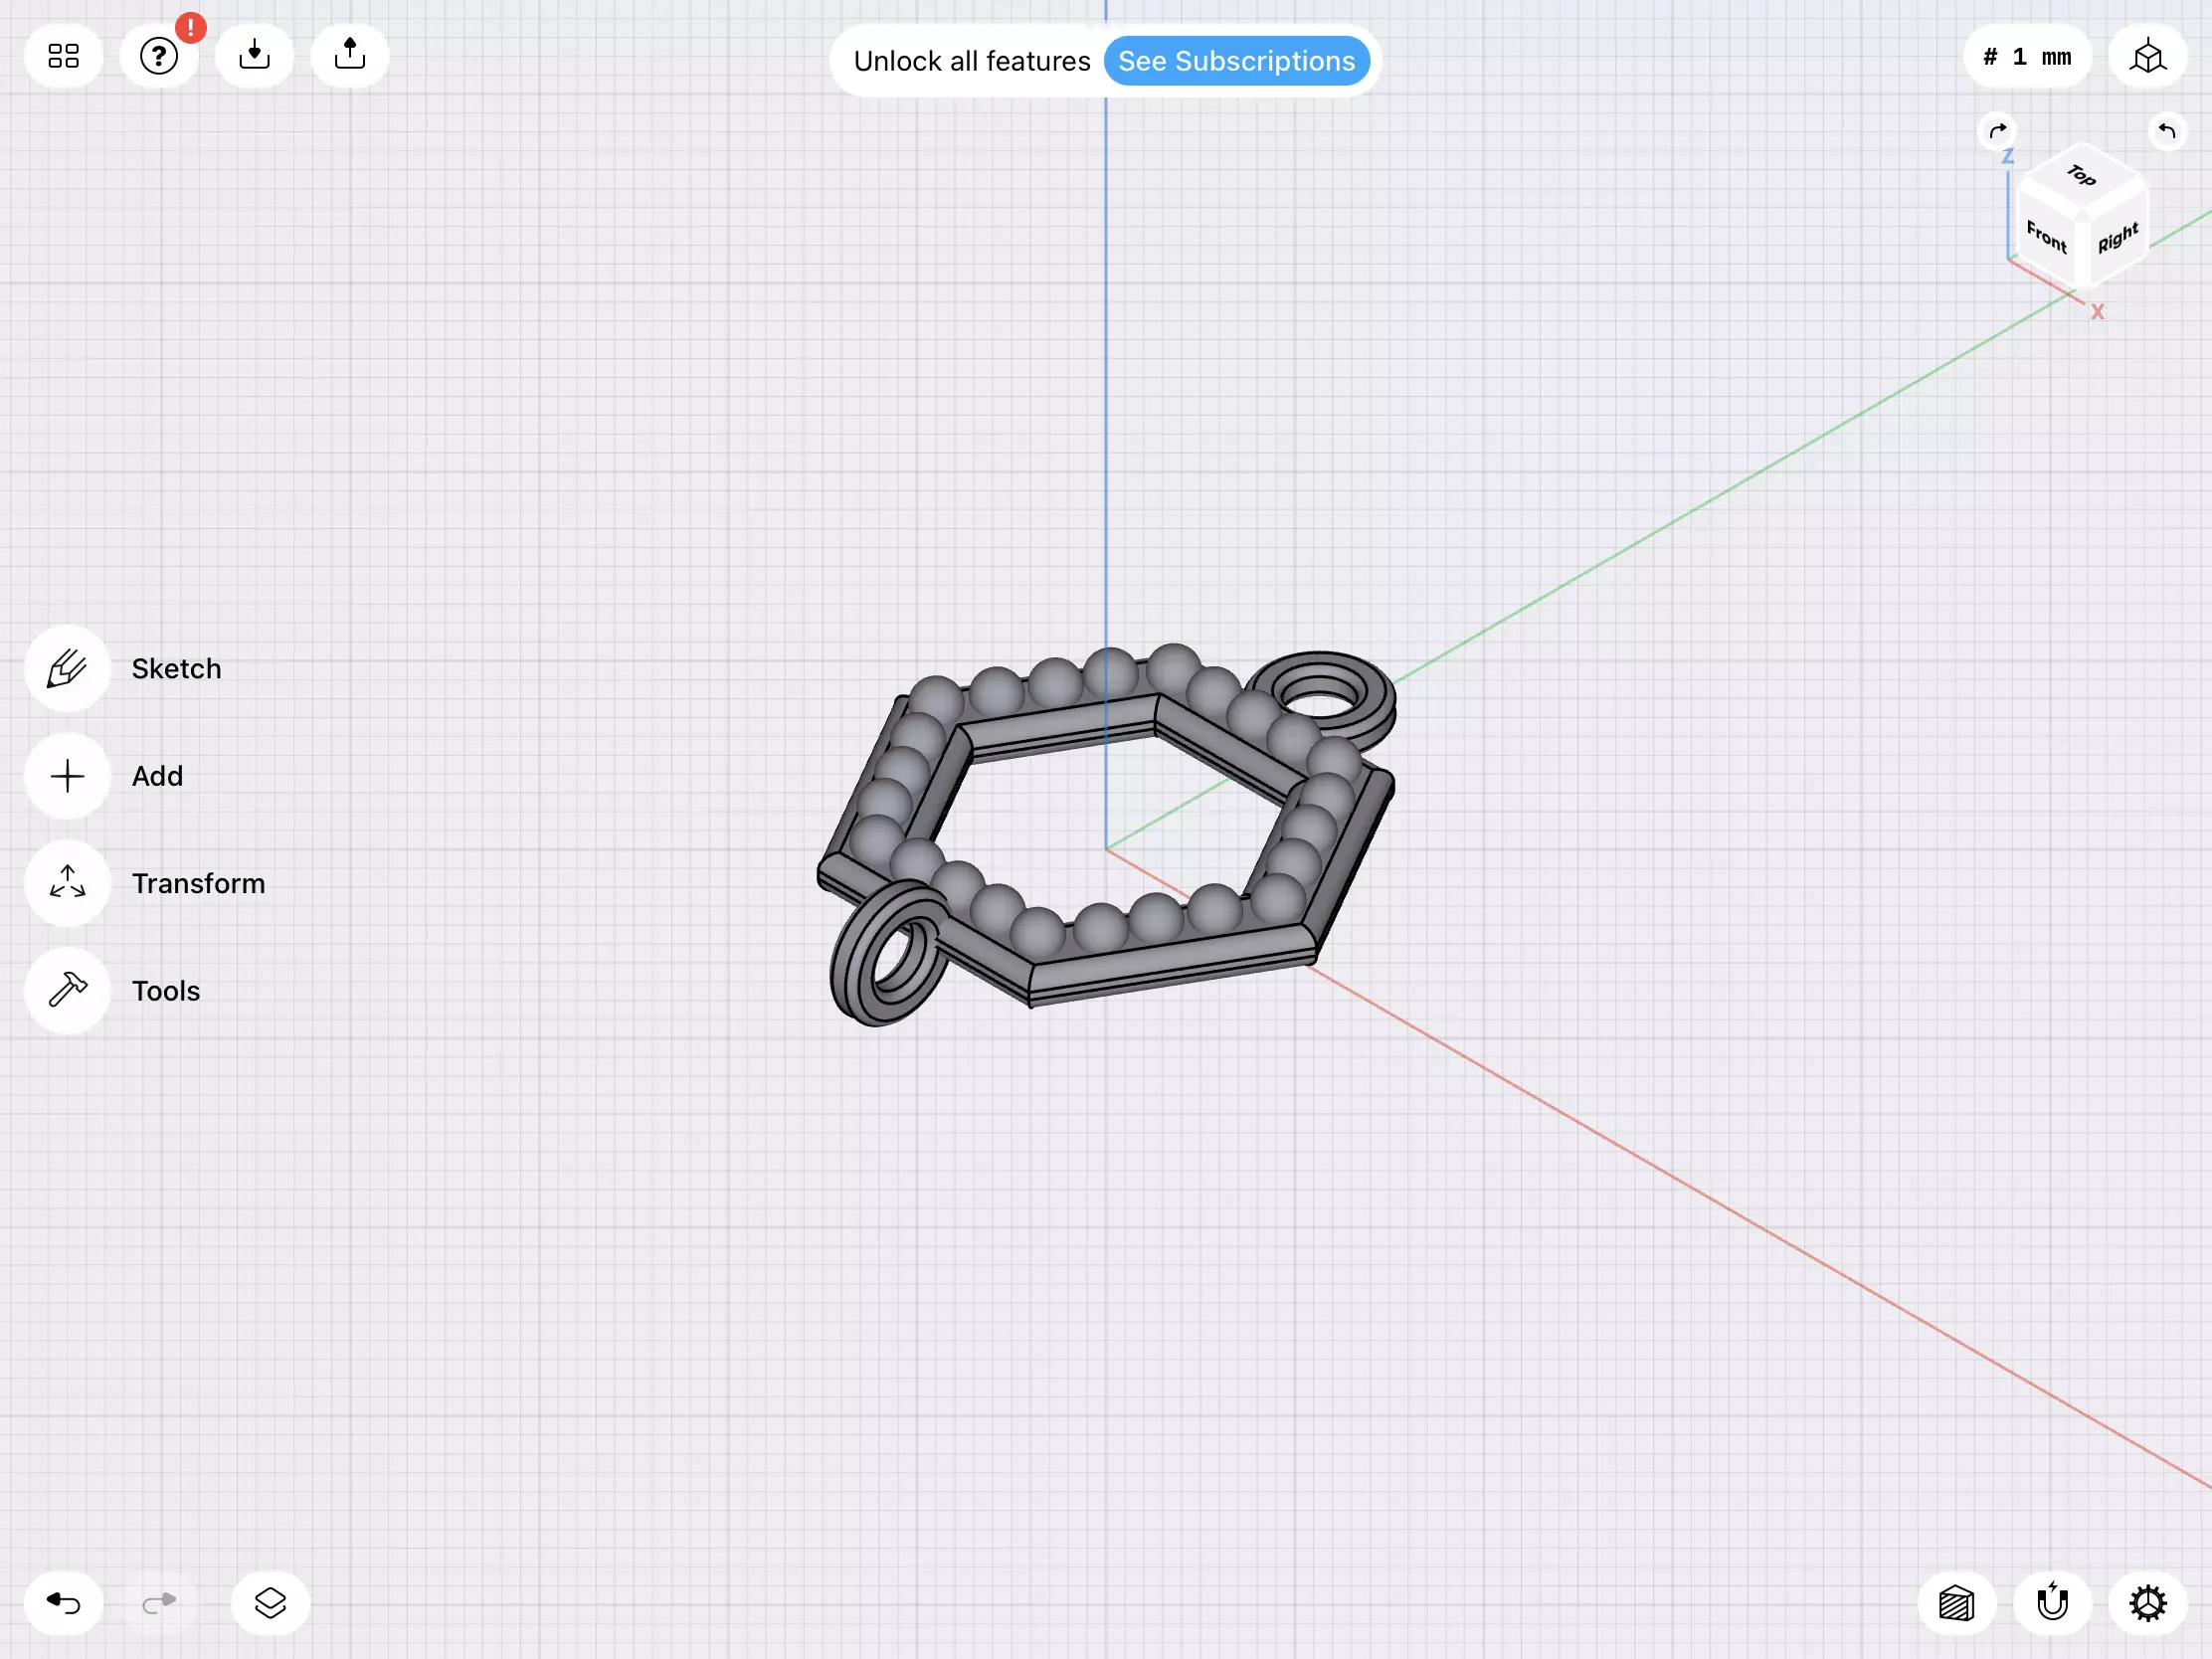Toggle the orthographic cube view icon
This screenshot has width=2212, height=1659.
(2147, 57)
